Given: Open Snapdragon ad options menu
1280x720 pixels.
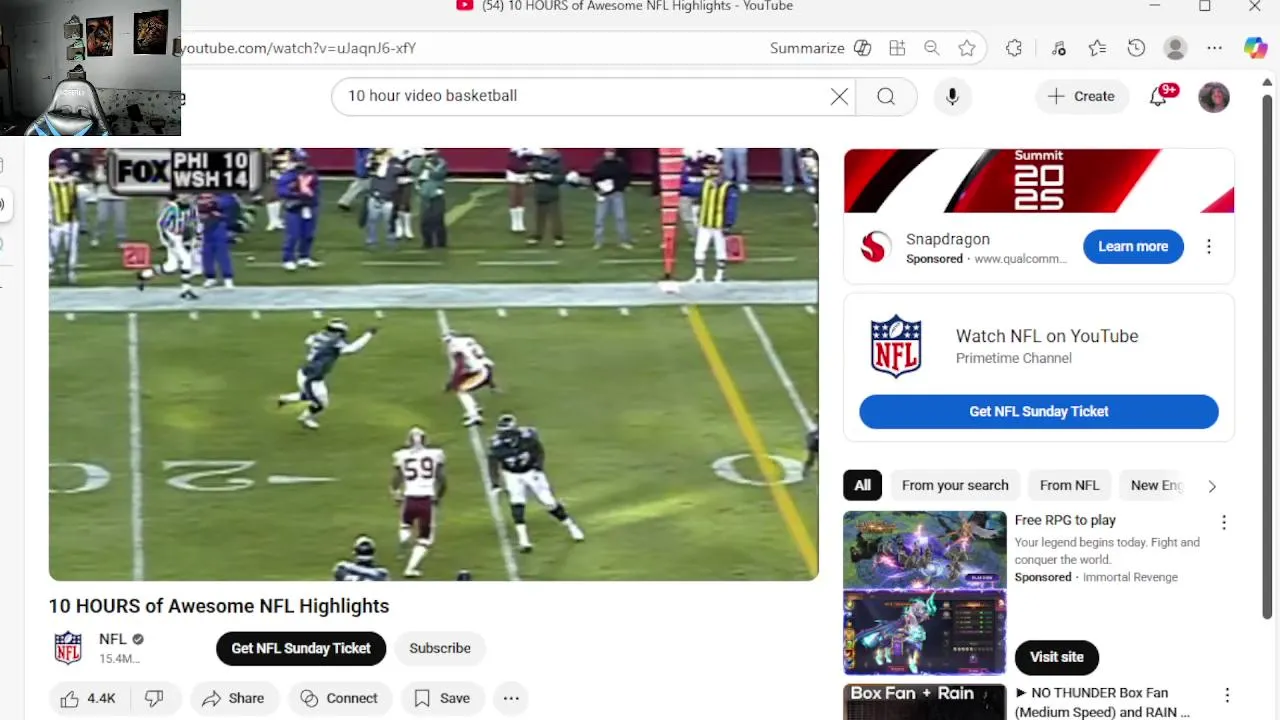Looking at the screenshot, I should 1209,246.
